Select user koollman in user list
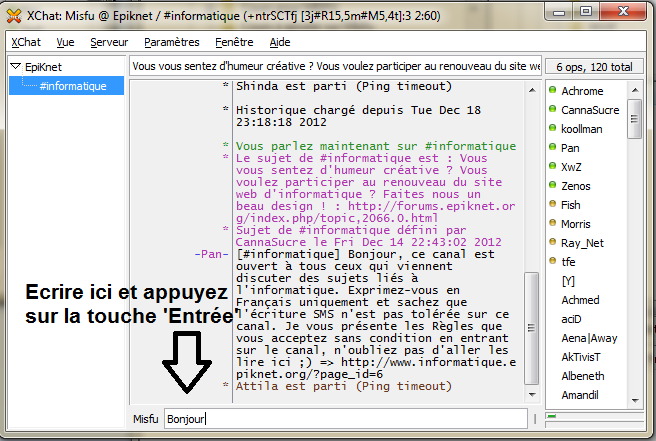The width and height of the screenshot is (656, 441). [x=582, y=129]
